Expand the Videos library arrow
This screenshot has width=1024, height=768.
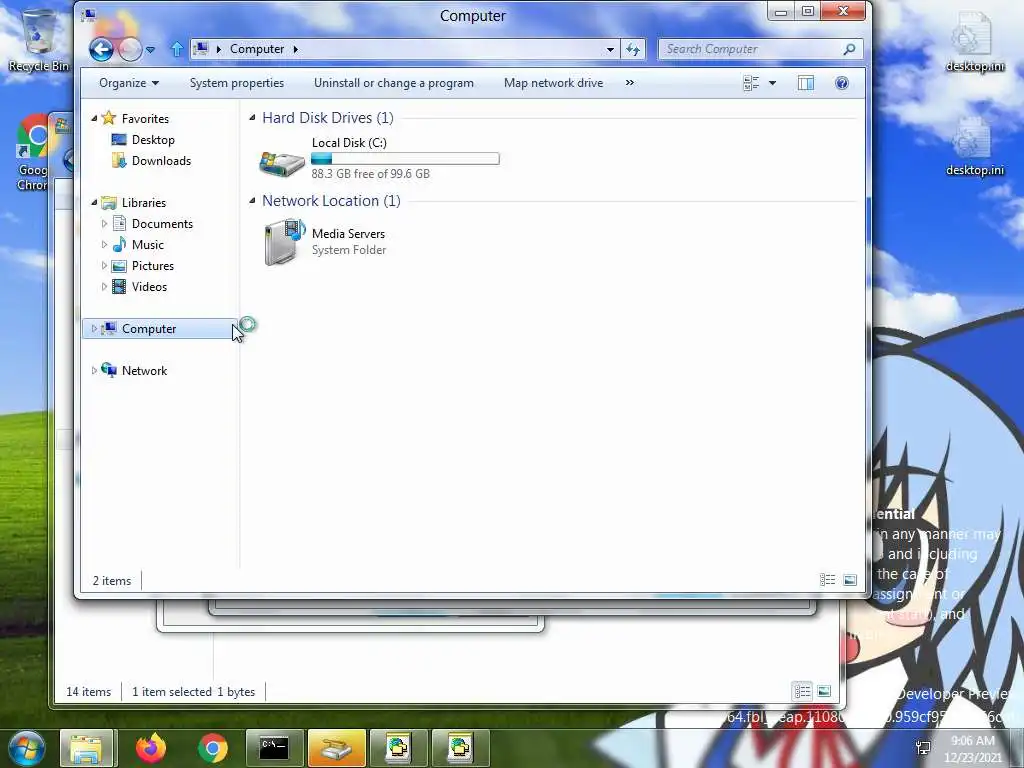tap(104, 286)
